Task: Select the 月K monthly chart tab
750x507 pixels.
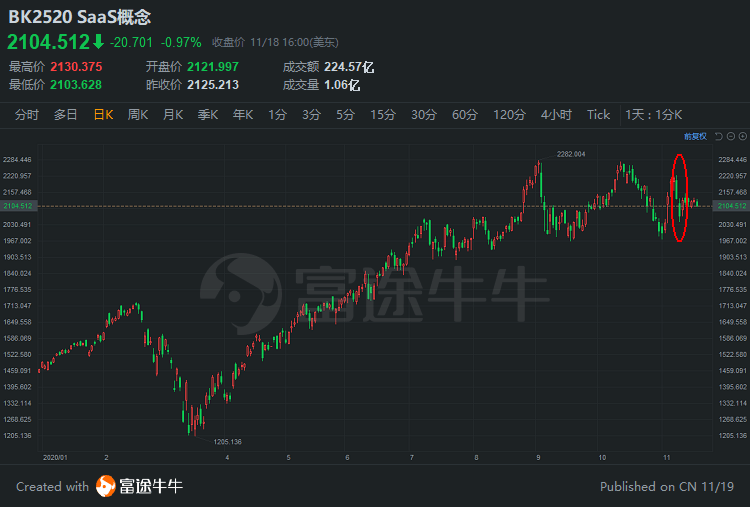Action: 173,115
